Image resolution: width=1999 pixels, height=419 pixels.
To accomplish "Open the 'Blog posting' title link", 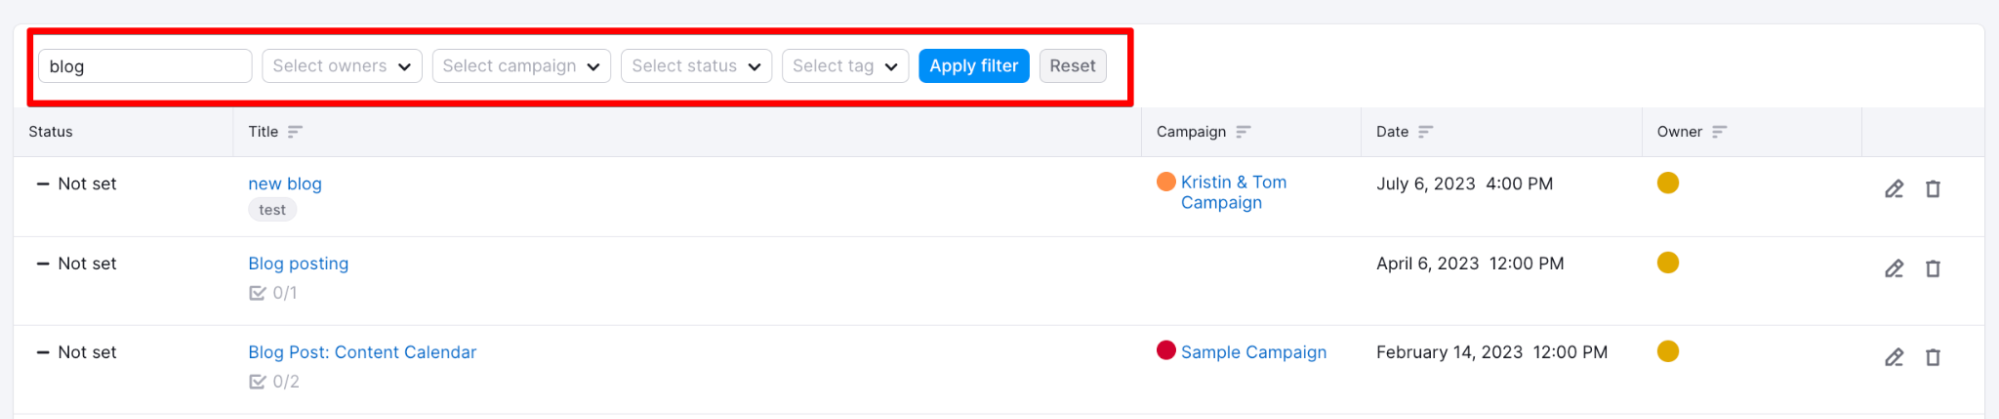I will click(x=298, y=264).
